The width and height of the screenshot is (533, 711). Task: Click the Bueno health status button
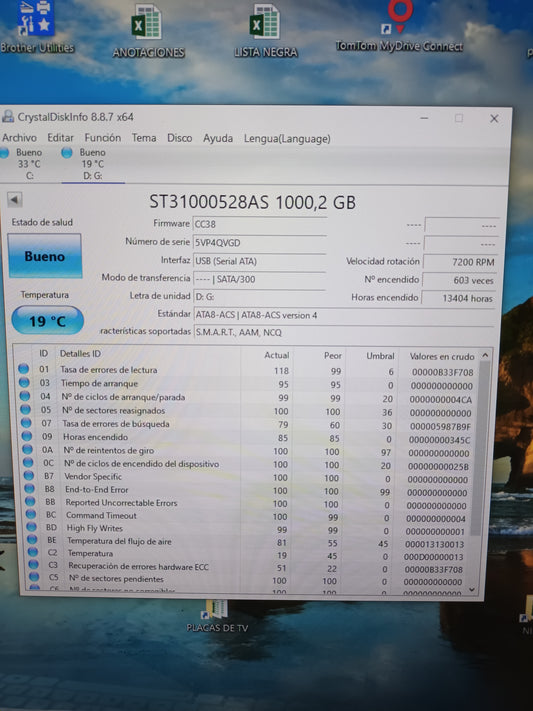[x=45, y=256]
